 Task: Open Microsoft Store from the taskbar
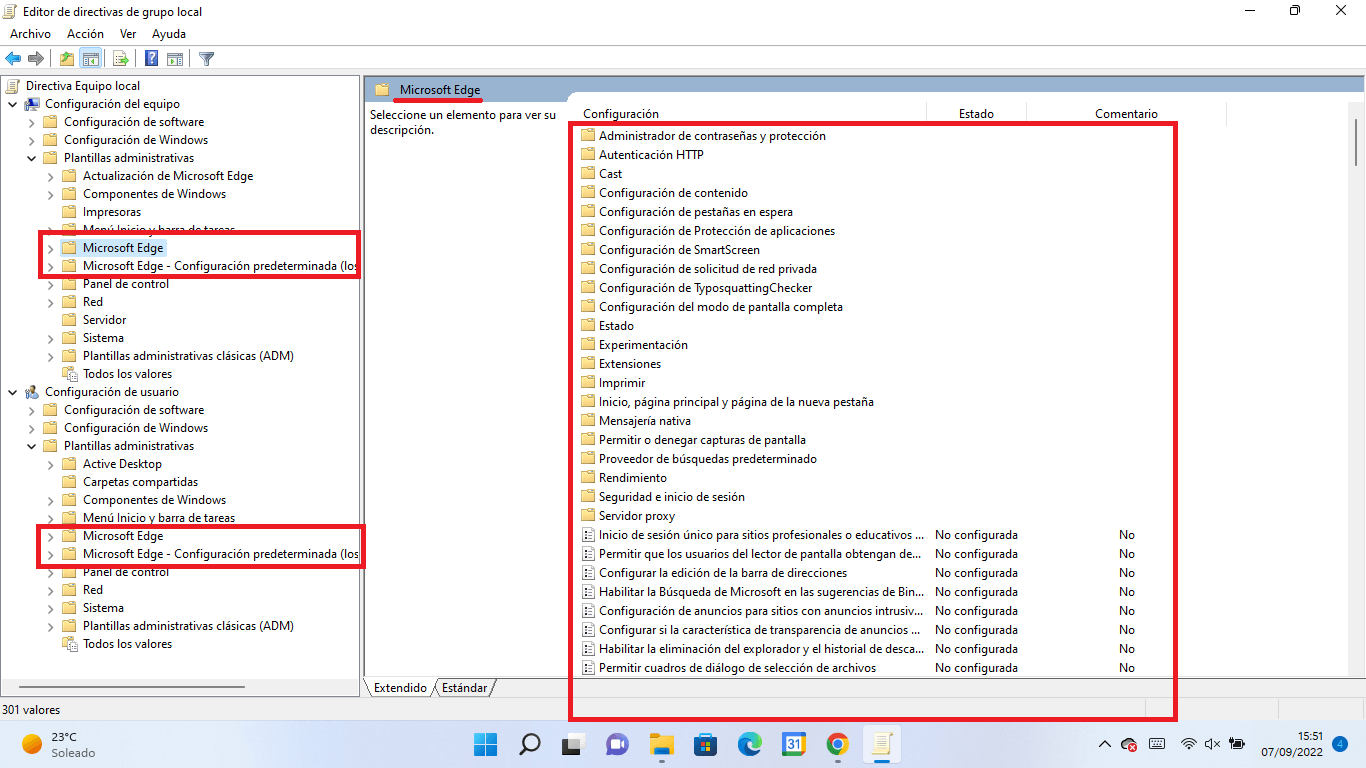point(706,744)
